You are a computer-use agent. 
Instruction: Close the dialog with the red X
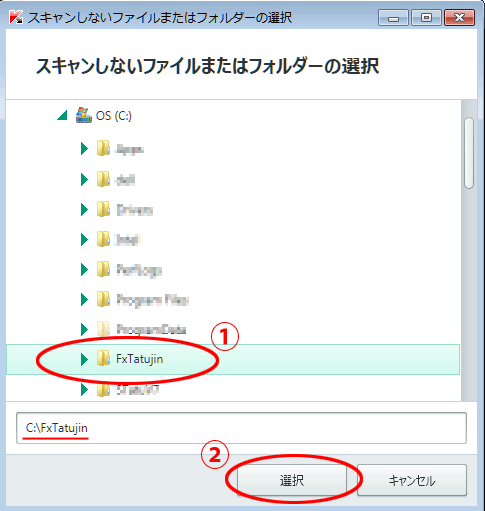coord(459,18)
